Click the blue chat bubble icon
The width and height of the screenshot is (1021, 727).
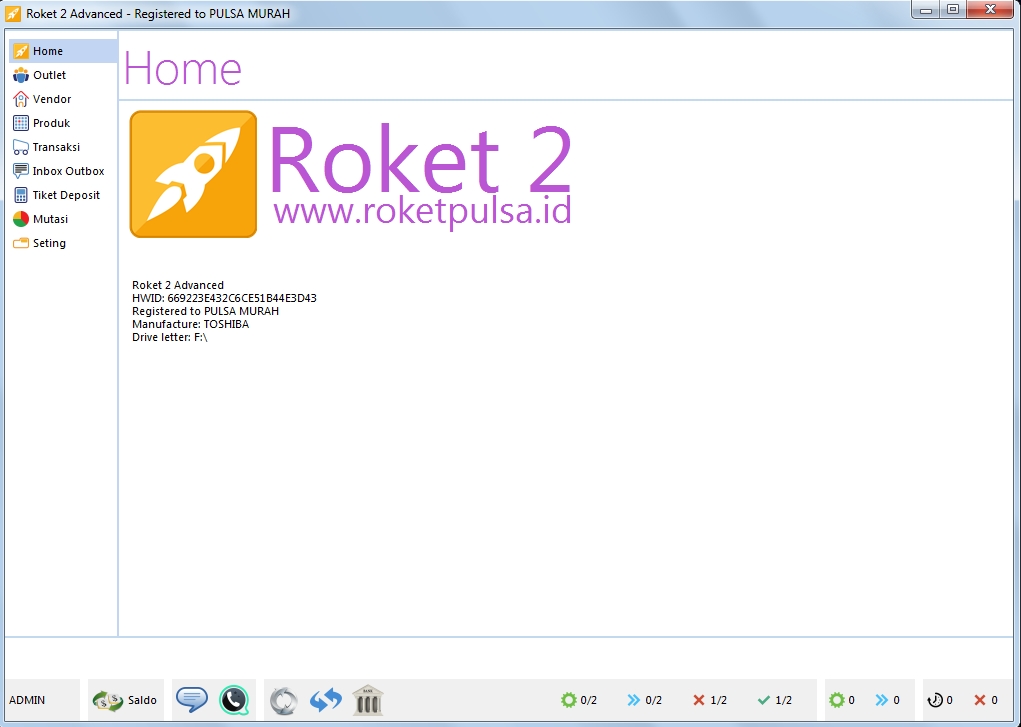tap(192, 700)
